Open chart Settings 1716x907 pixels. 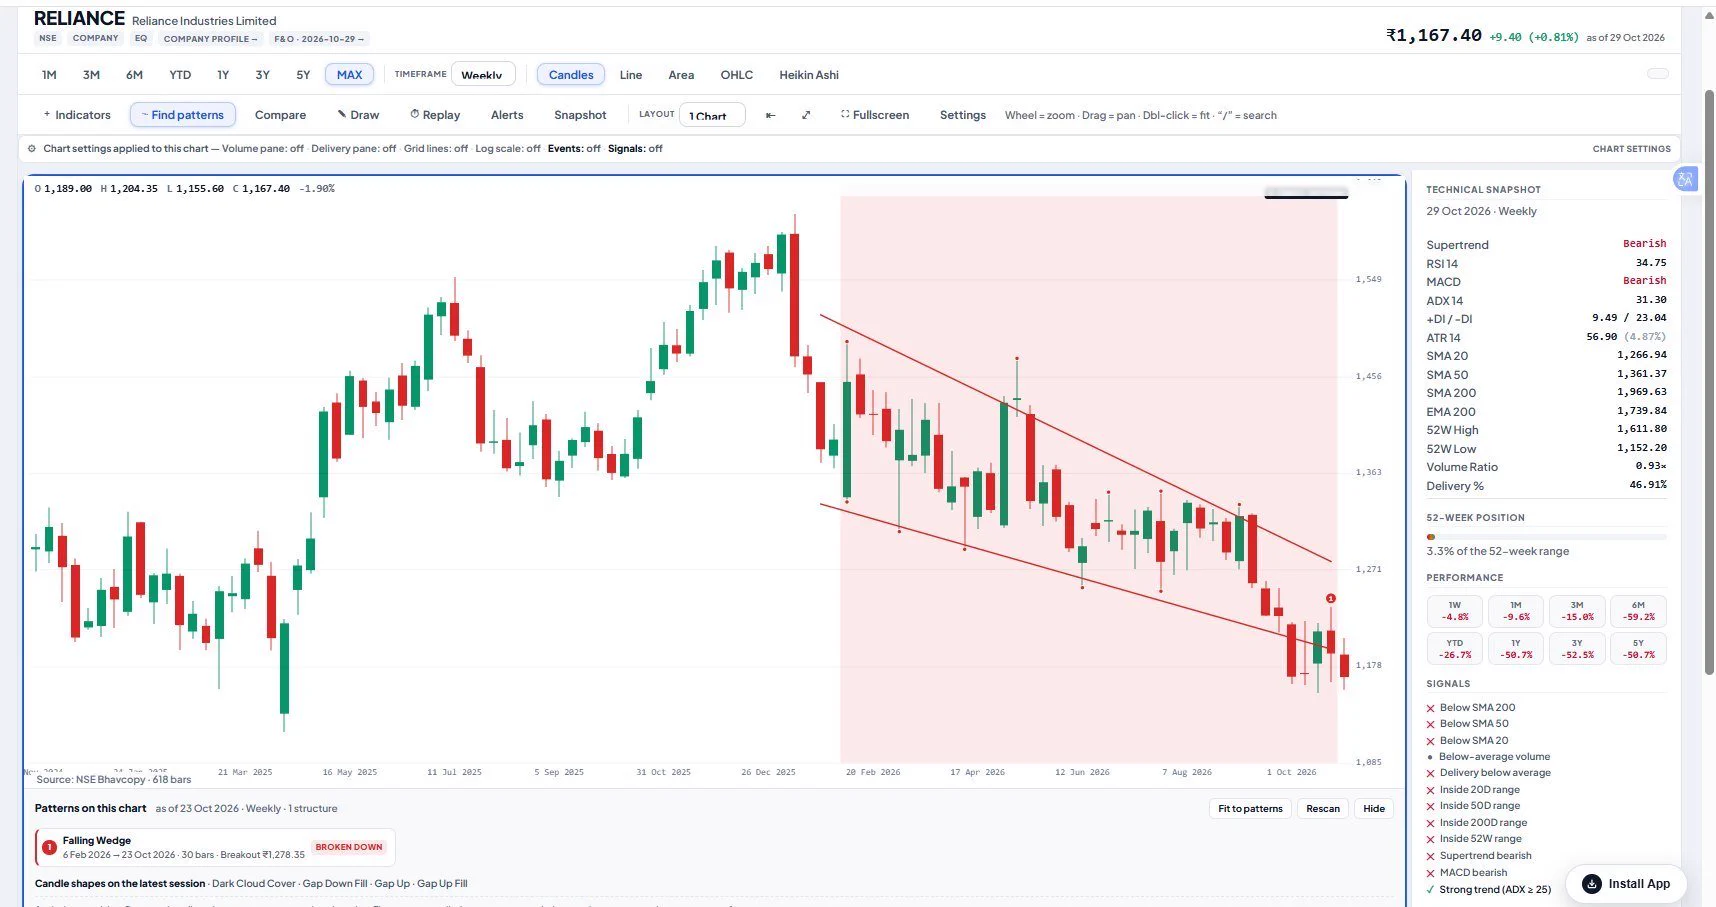[x=962, y=115]
